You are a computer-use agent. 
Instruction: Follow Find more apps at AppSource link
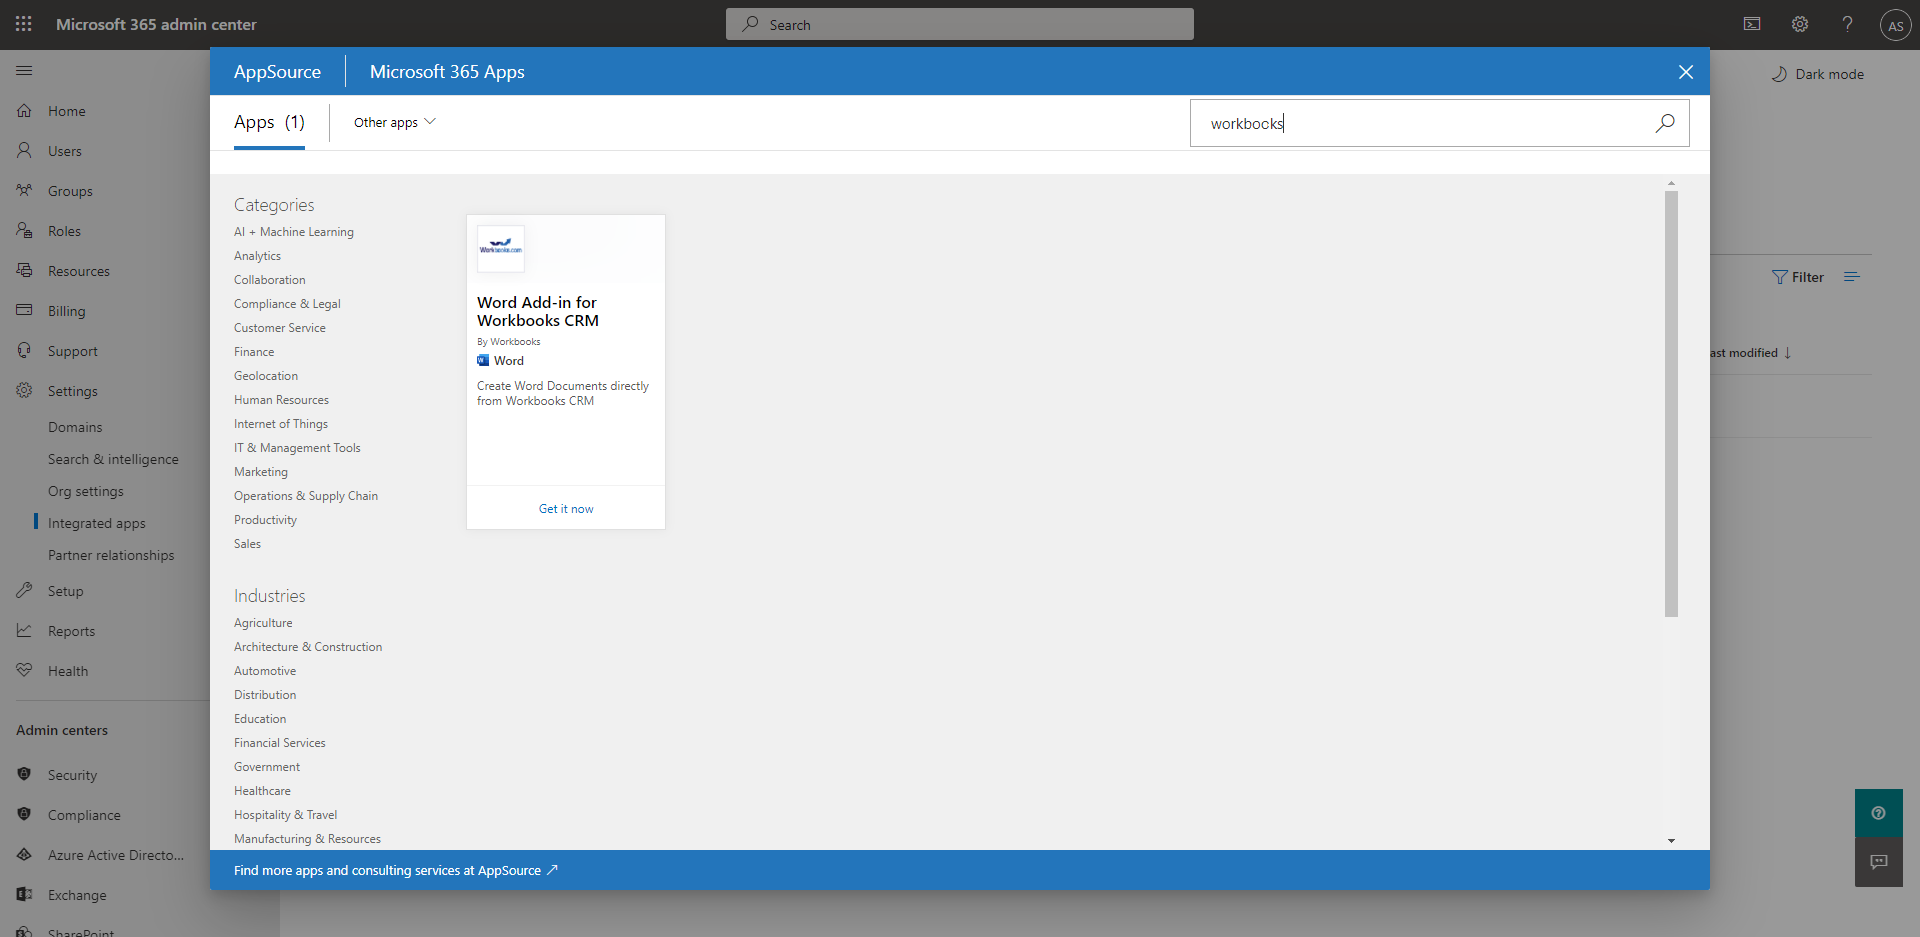click(396, 871)
